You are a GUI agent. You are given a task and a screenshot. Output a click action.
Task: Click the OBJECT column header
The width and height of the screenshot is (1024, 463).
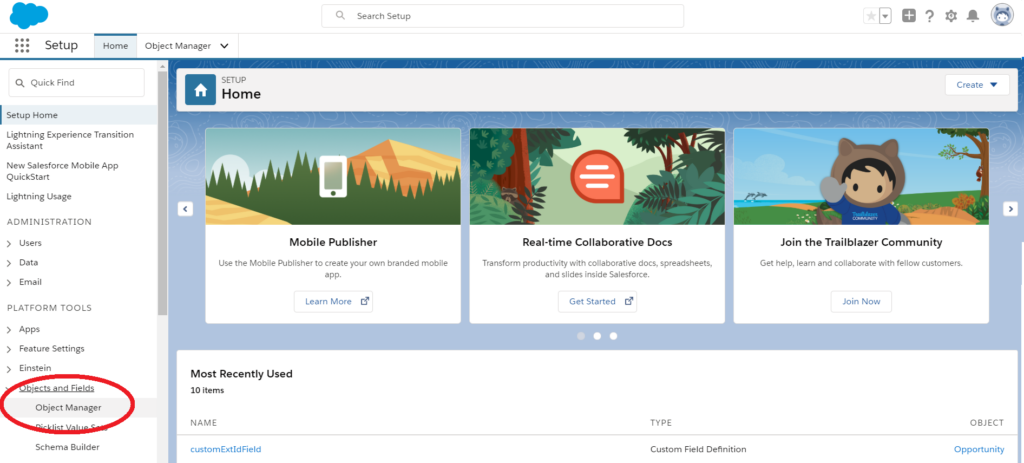987,423
